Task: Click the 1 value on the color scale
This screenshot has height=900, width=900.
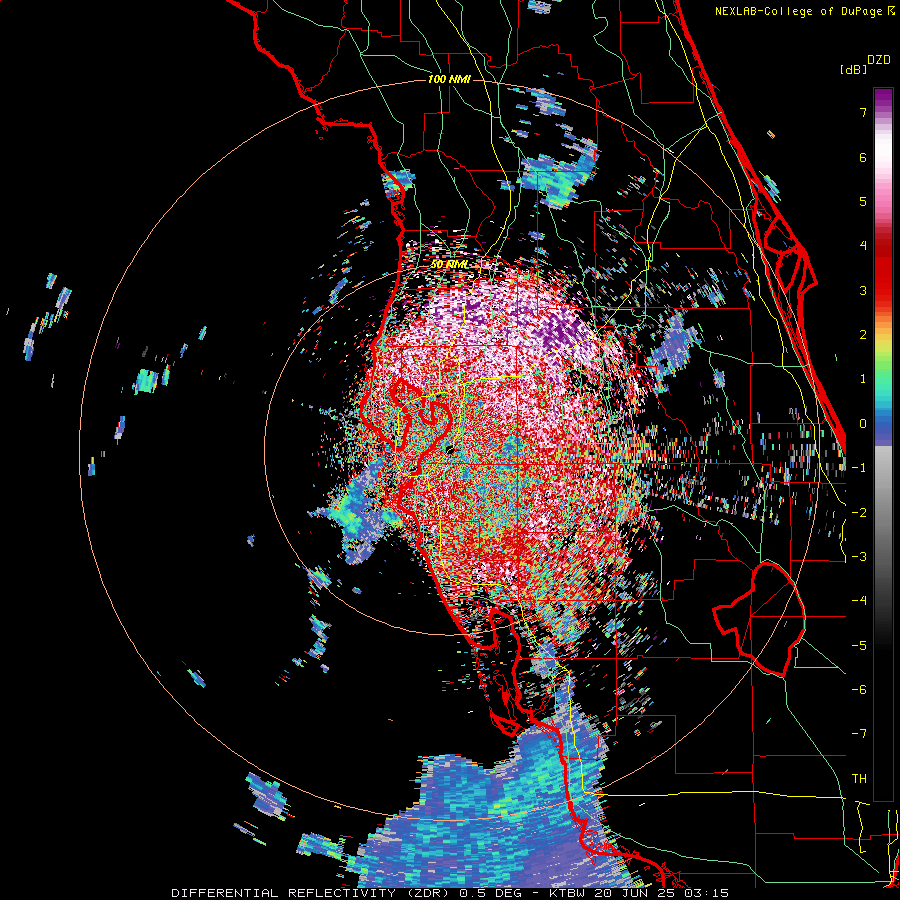Action: click(863, 379)
